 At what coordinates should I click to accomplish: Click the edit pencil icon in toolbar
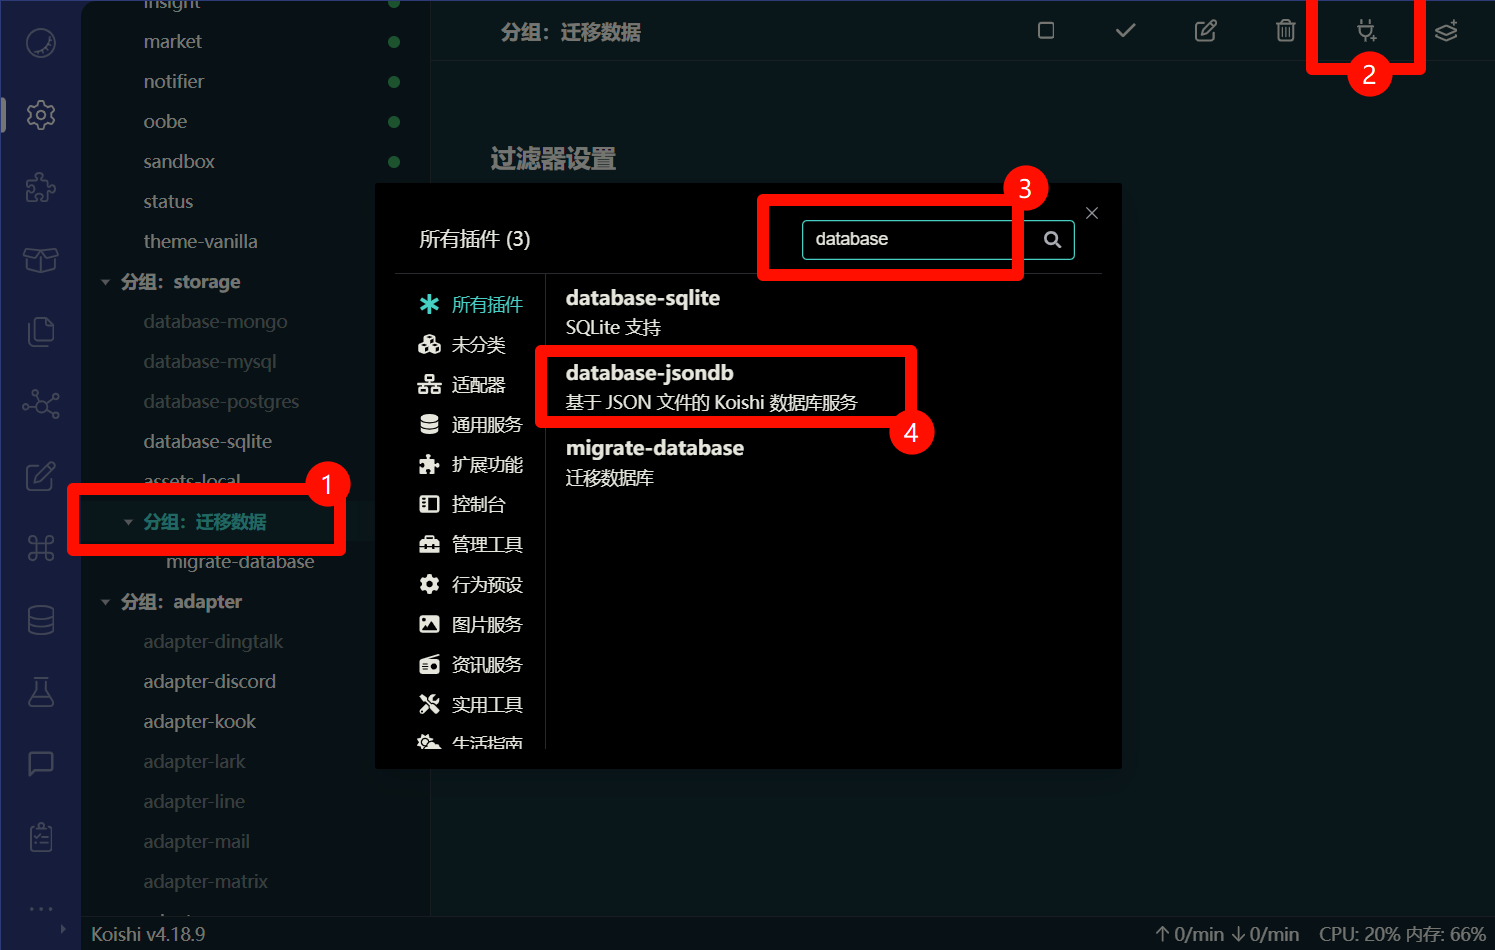pos(1206,31)
